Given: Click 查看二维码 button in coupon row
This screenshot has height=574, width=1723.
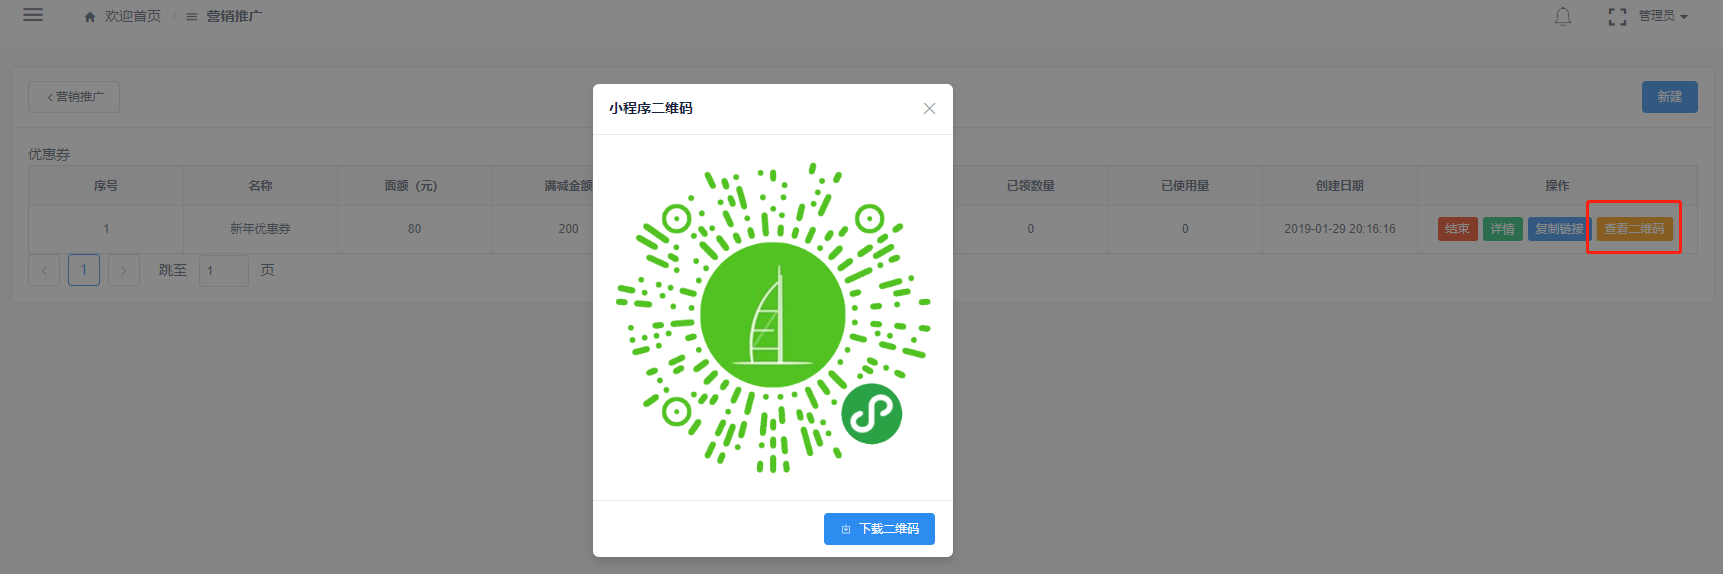Looking at the screenshot, I should tap(1634, 229).
